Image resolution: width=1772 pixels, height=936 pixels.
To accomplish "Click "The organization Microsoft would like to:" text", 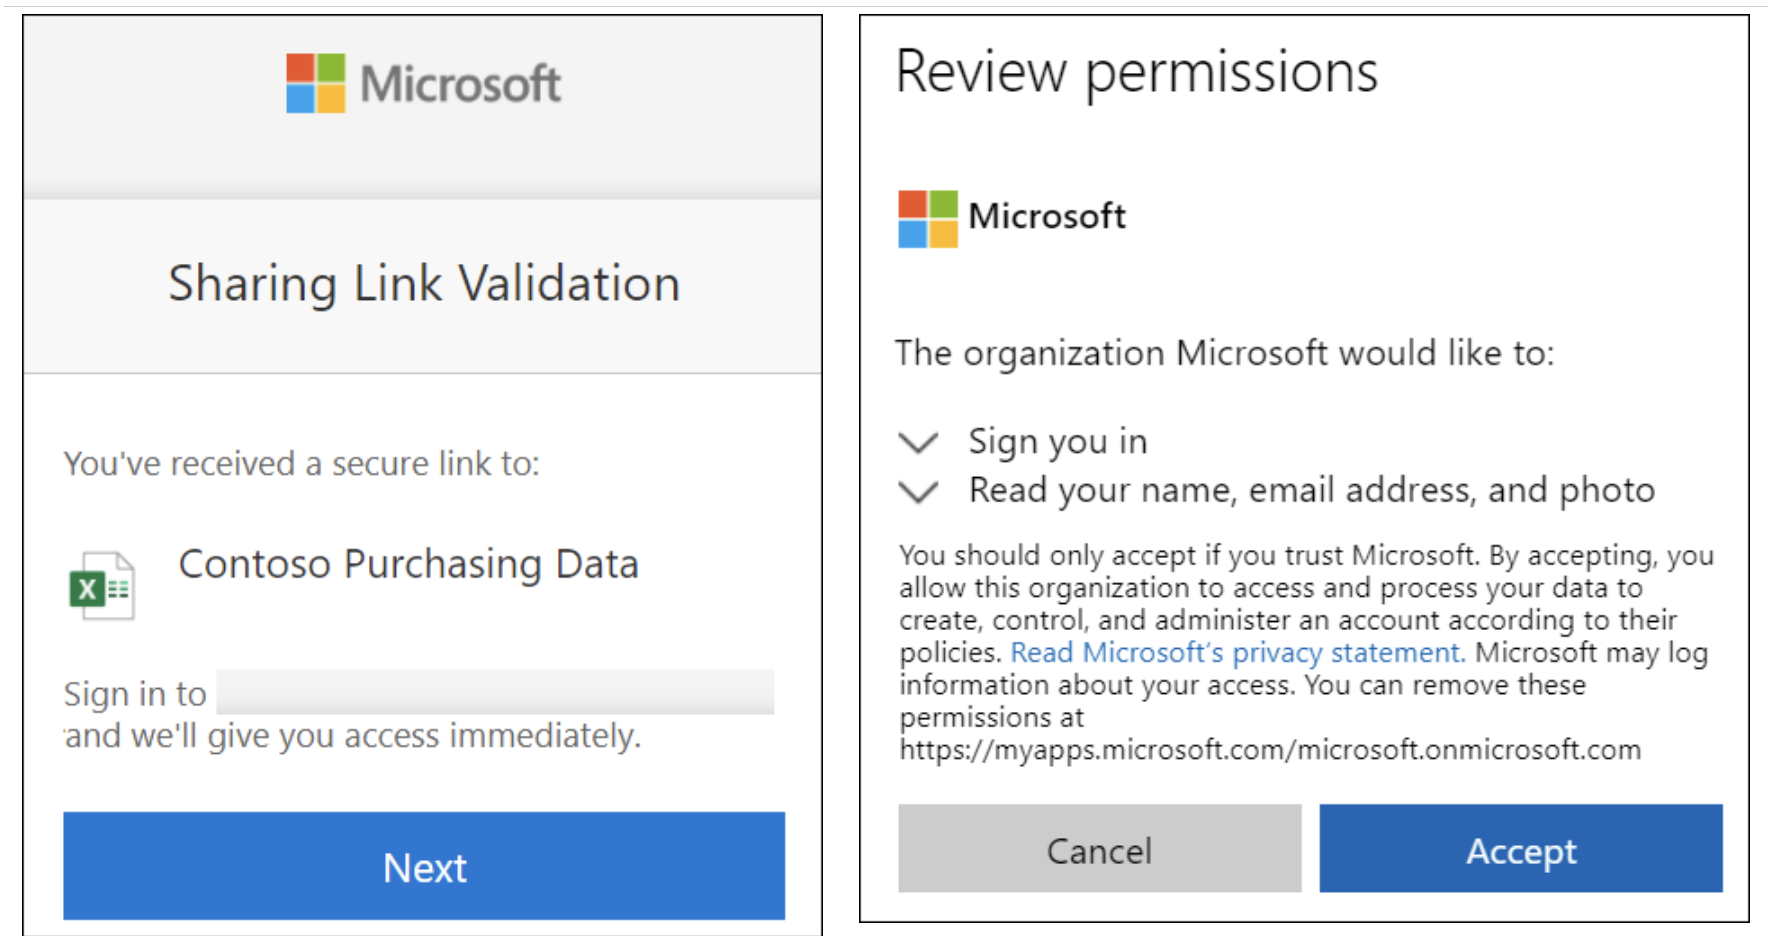I will [1224, 353].
